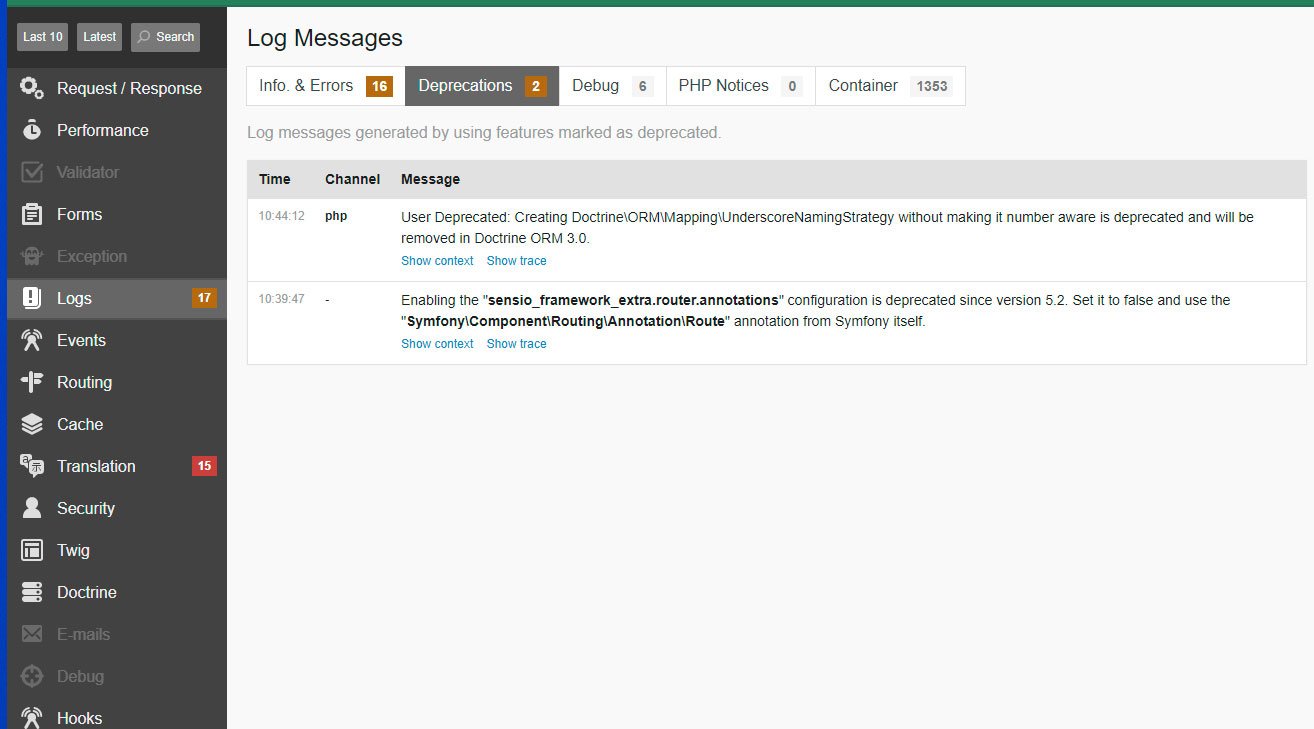Click the Logs badge showing 17
Screen dimensions: 1314x729
[204, 298]
